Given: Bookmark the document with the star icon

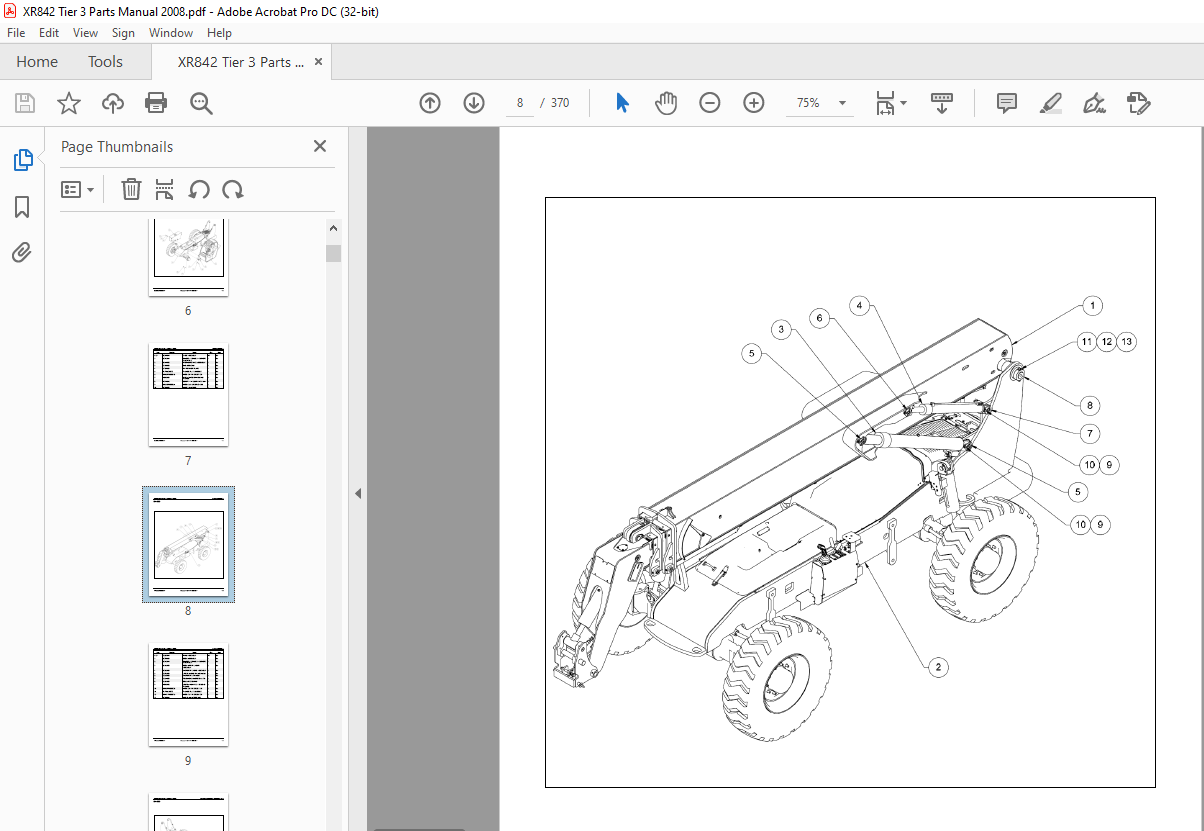Looking at the screenshot, I should click(68, 103).
